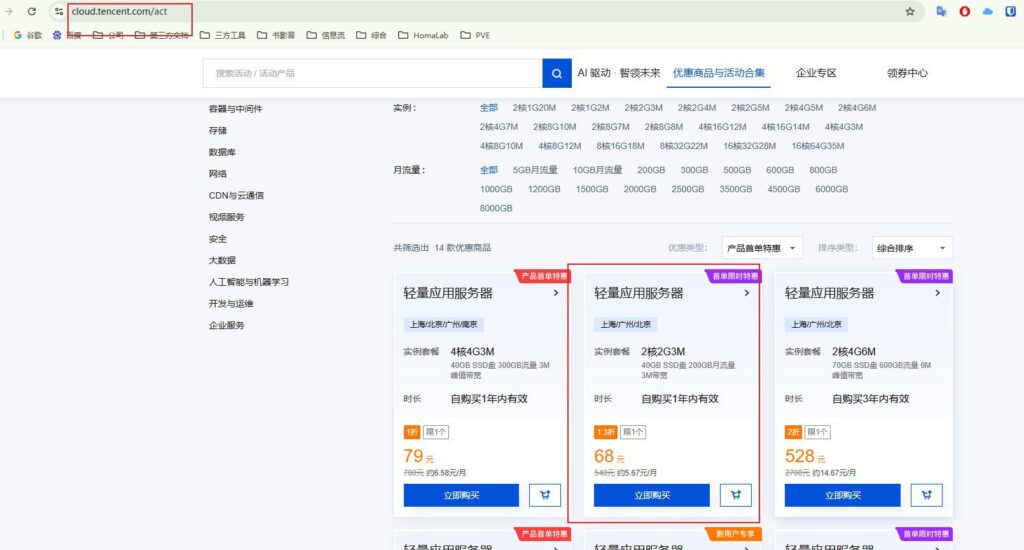Select 人工智能与机器学习 in the sidebar

pyautogui.click(x=248, y=282)
